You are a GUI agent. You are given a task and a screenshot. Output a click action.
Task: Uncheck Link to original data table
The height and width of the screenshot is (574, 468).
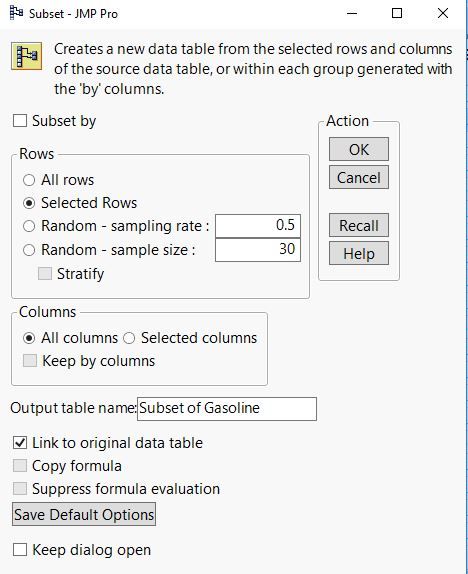[20, 443]
